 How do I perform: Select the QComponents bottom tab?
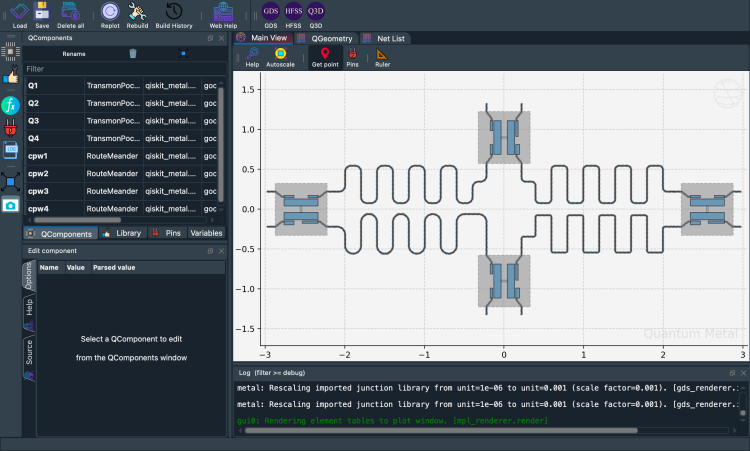[x=60, y=233]
